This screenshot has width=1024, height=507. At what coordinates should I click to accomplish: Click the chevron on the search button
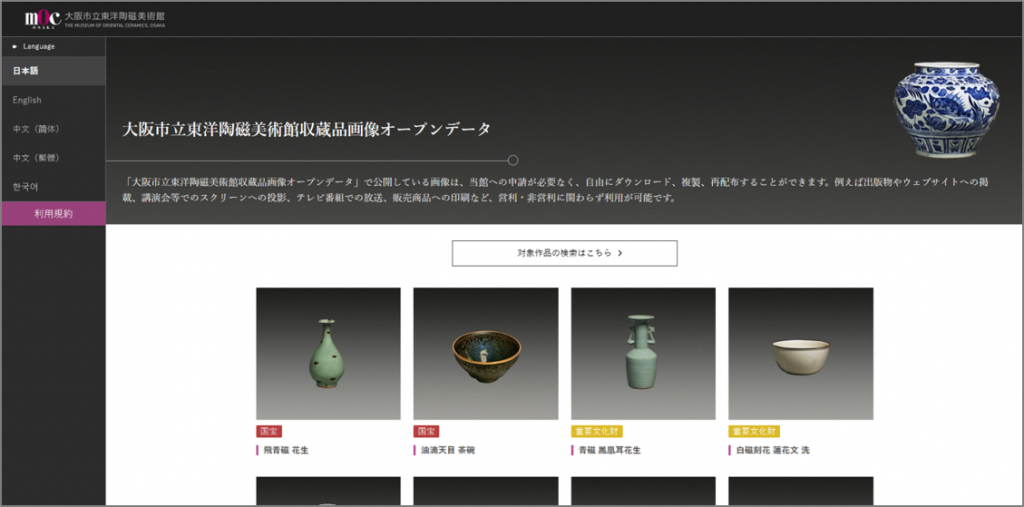620,254
